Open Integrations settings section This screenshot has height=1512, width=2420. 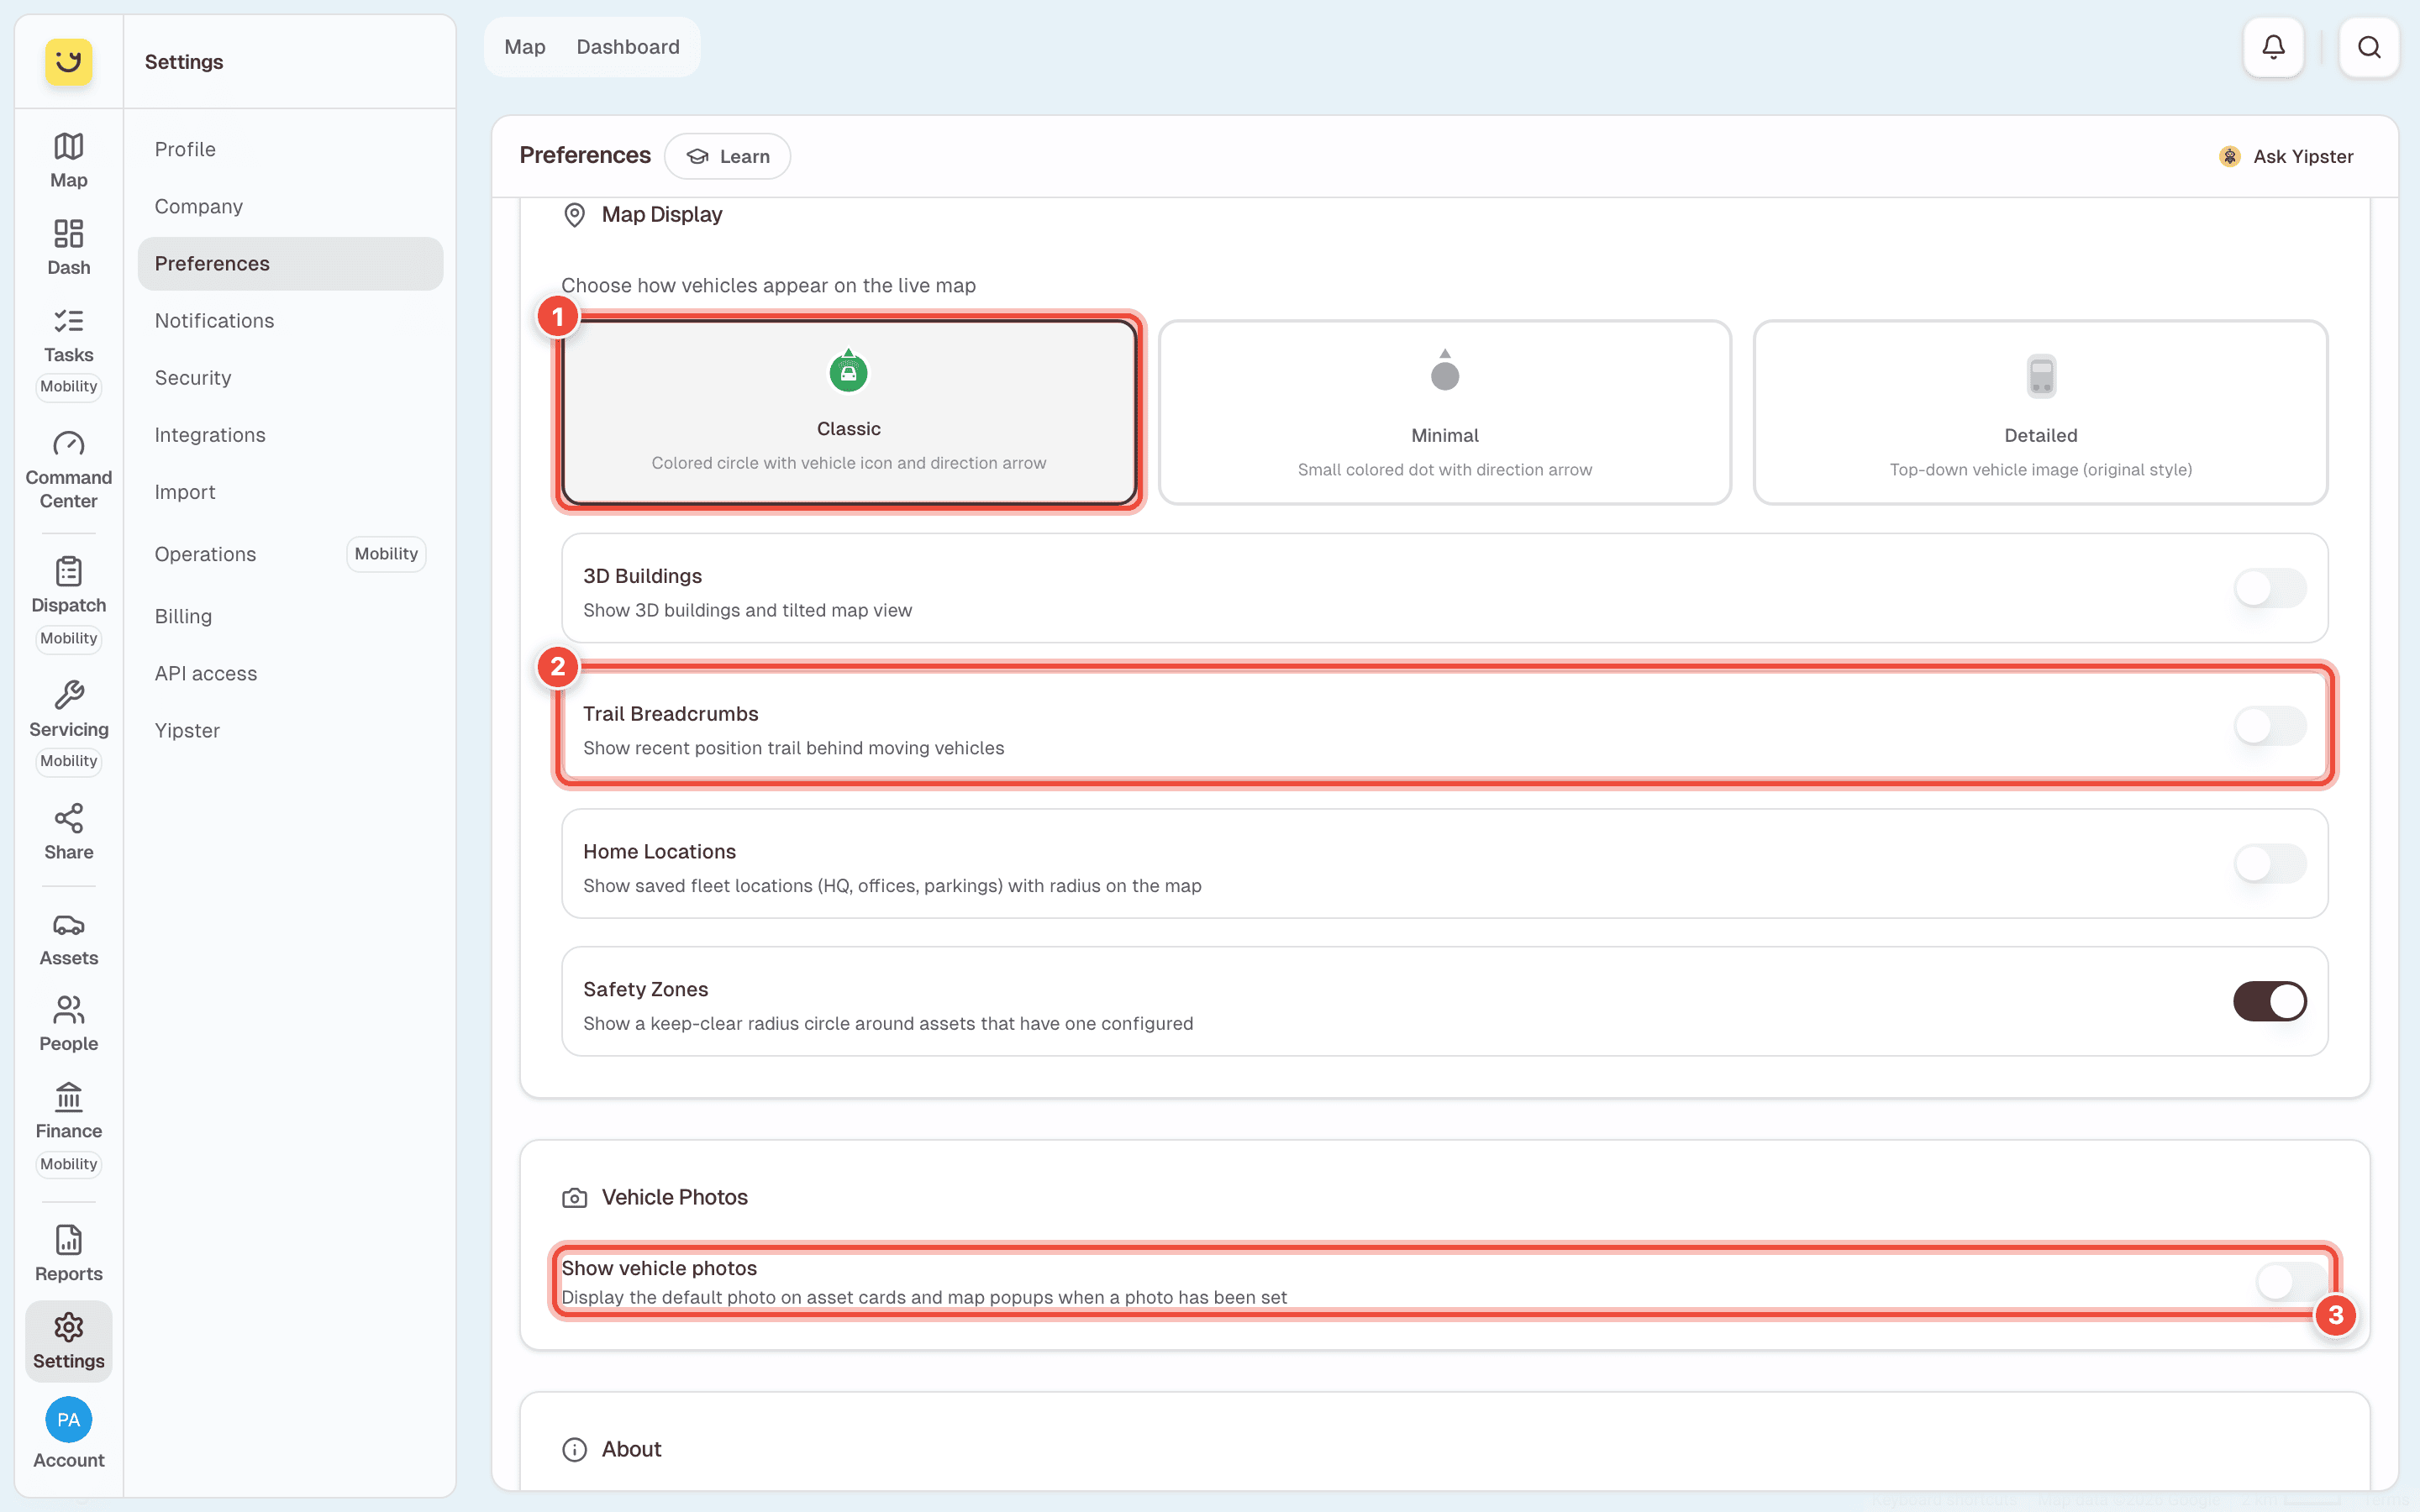290,434
